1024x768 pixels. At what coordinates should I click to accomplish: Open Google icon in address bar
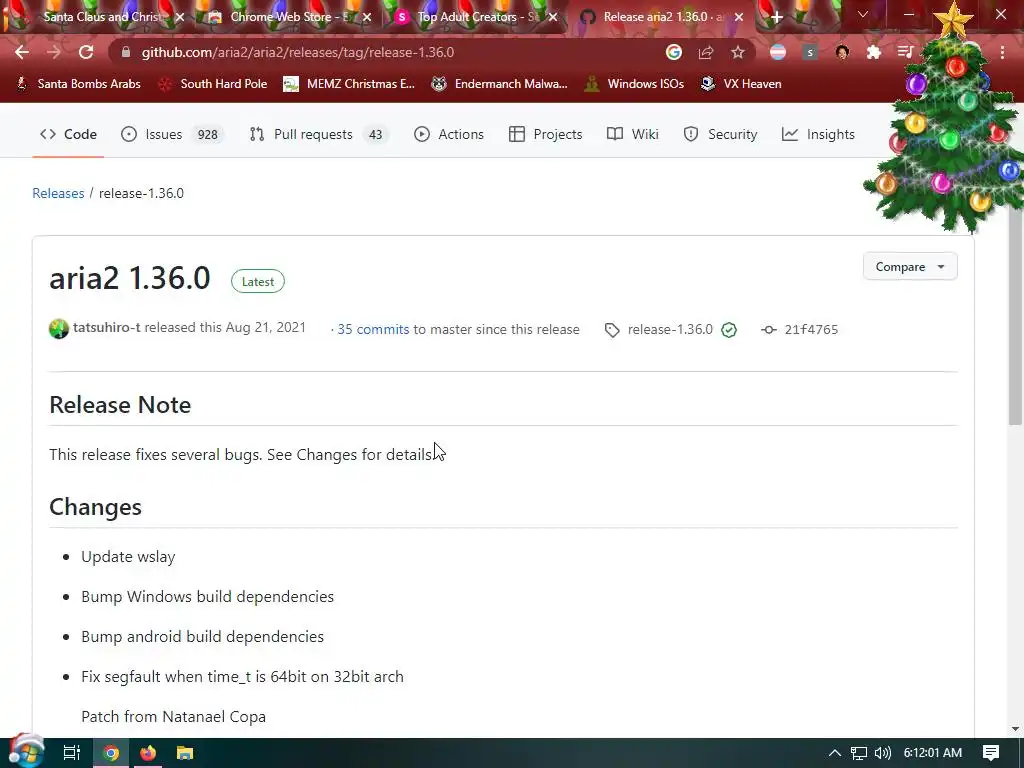point(674,52)
